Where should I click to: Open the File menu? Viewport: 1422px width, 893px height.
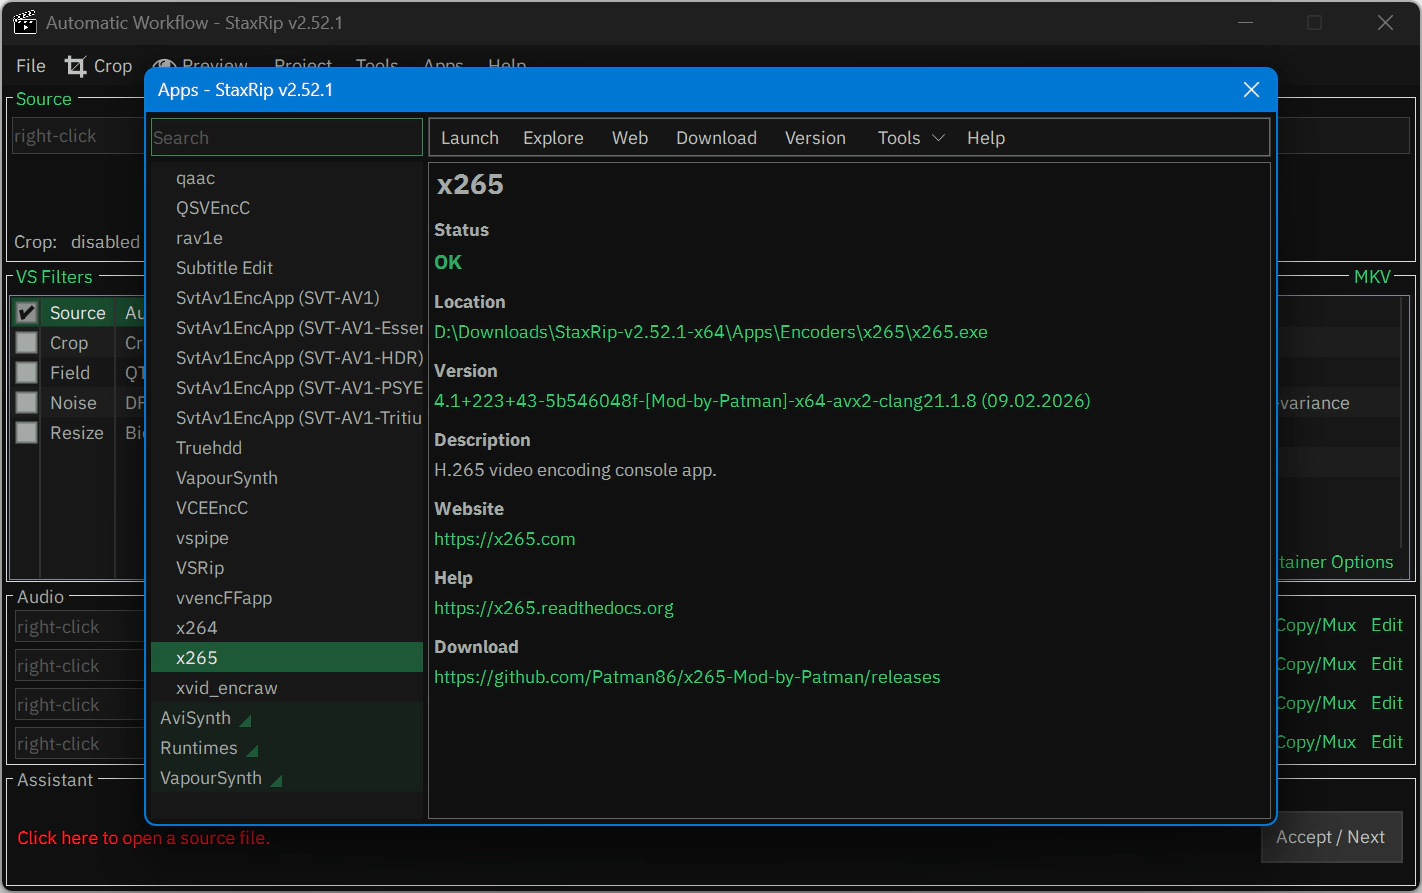(31, 66)
